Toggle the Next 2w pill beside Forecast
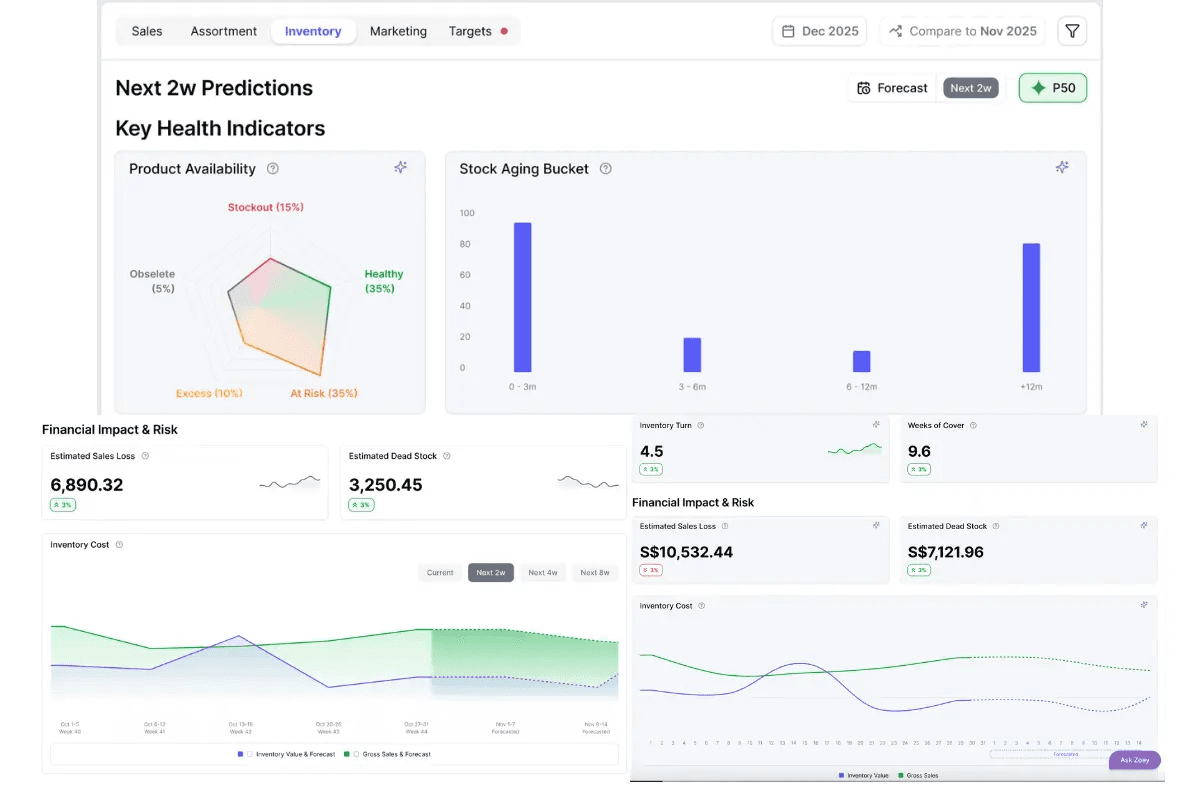This screenshot has height=800, width=1200. click(971, 88)
